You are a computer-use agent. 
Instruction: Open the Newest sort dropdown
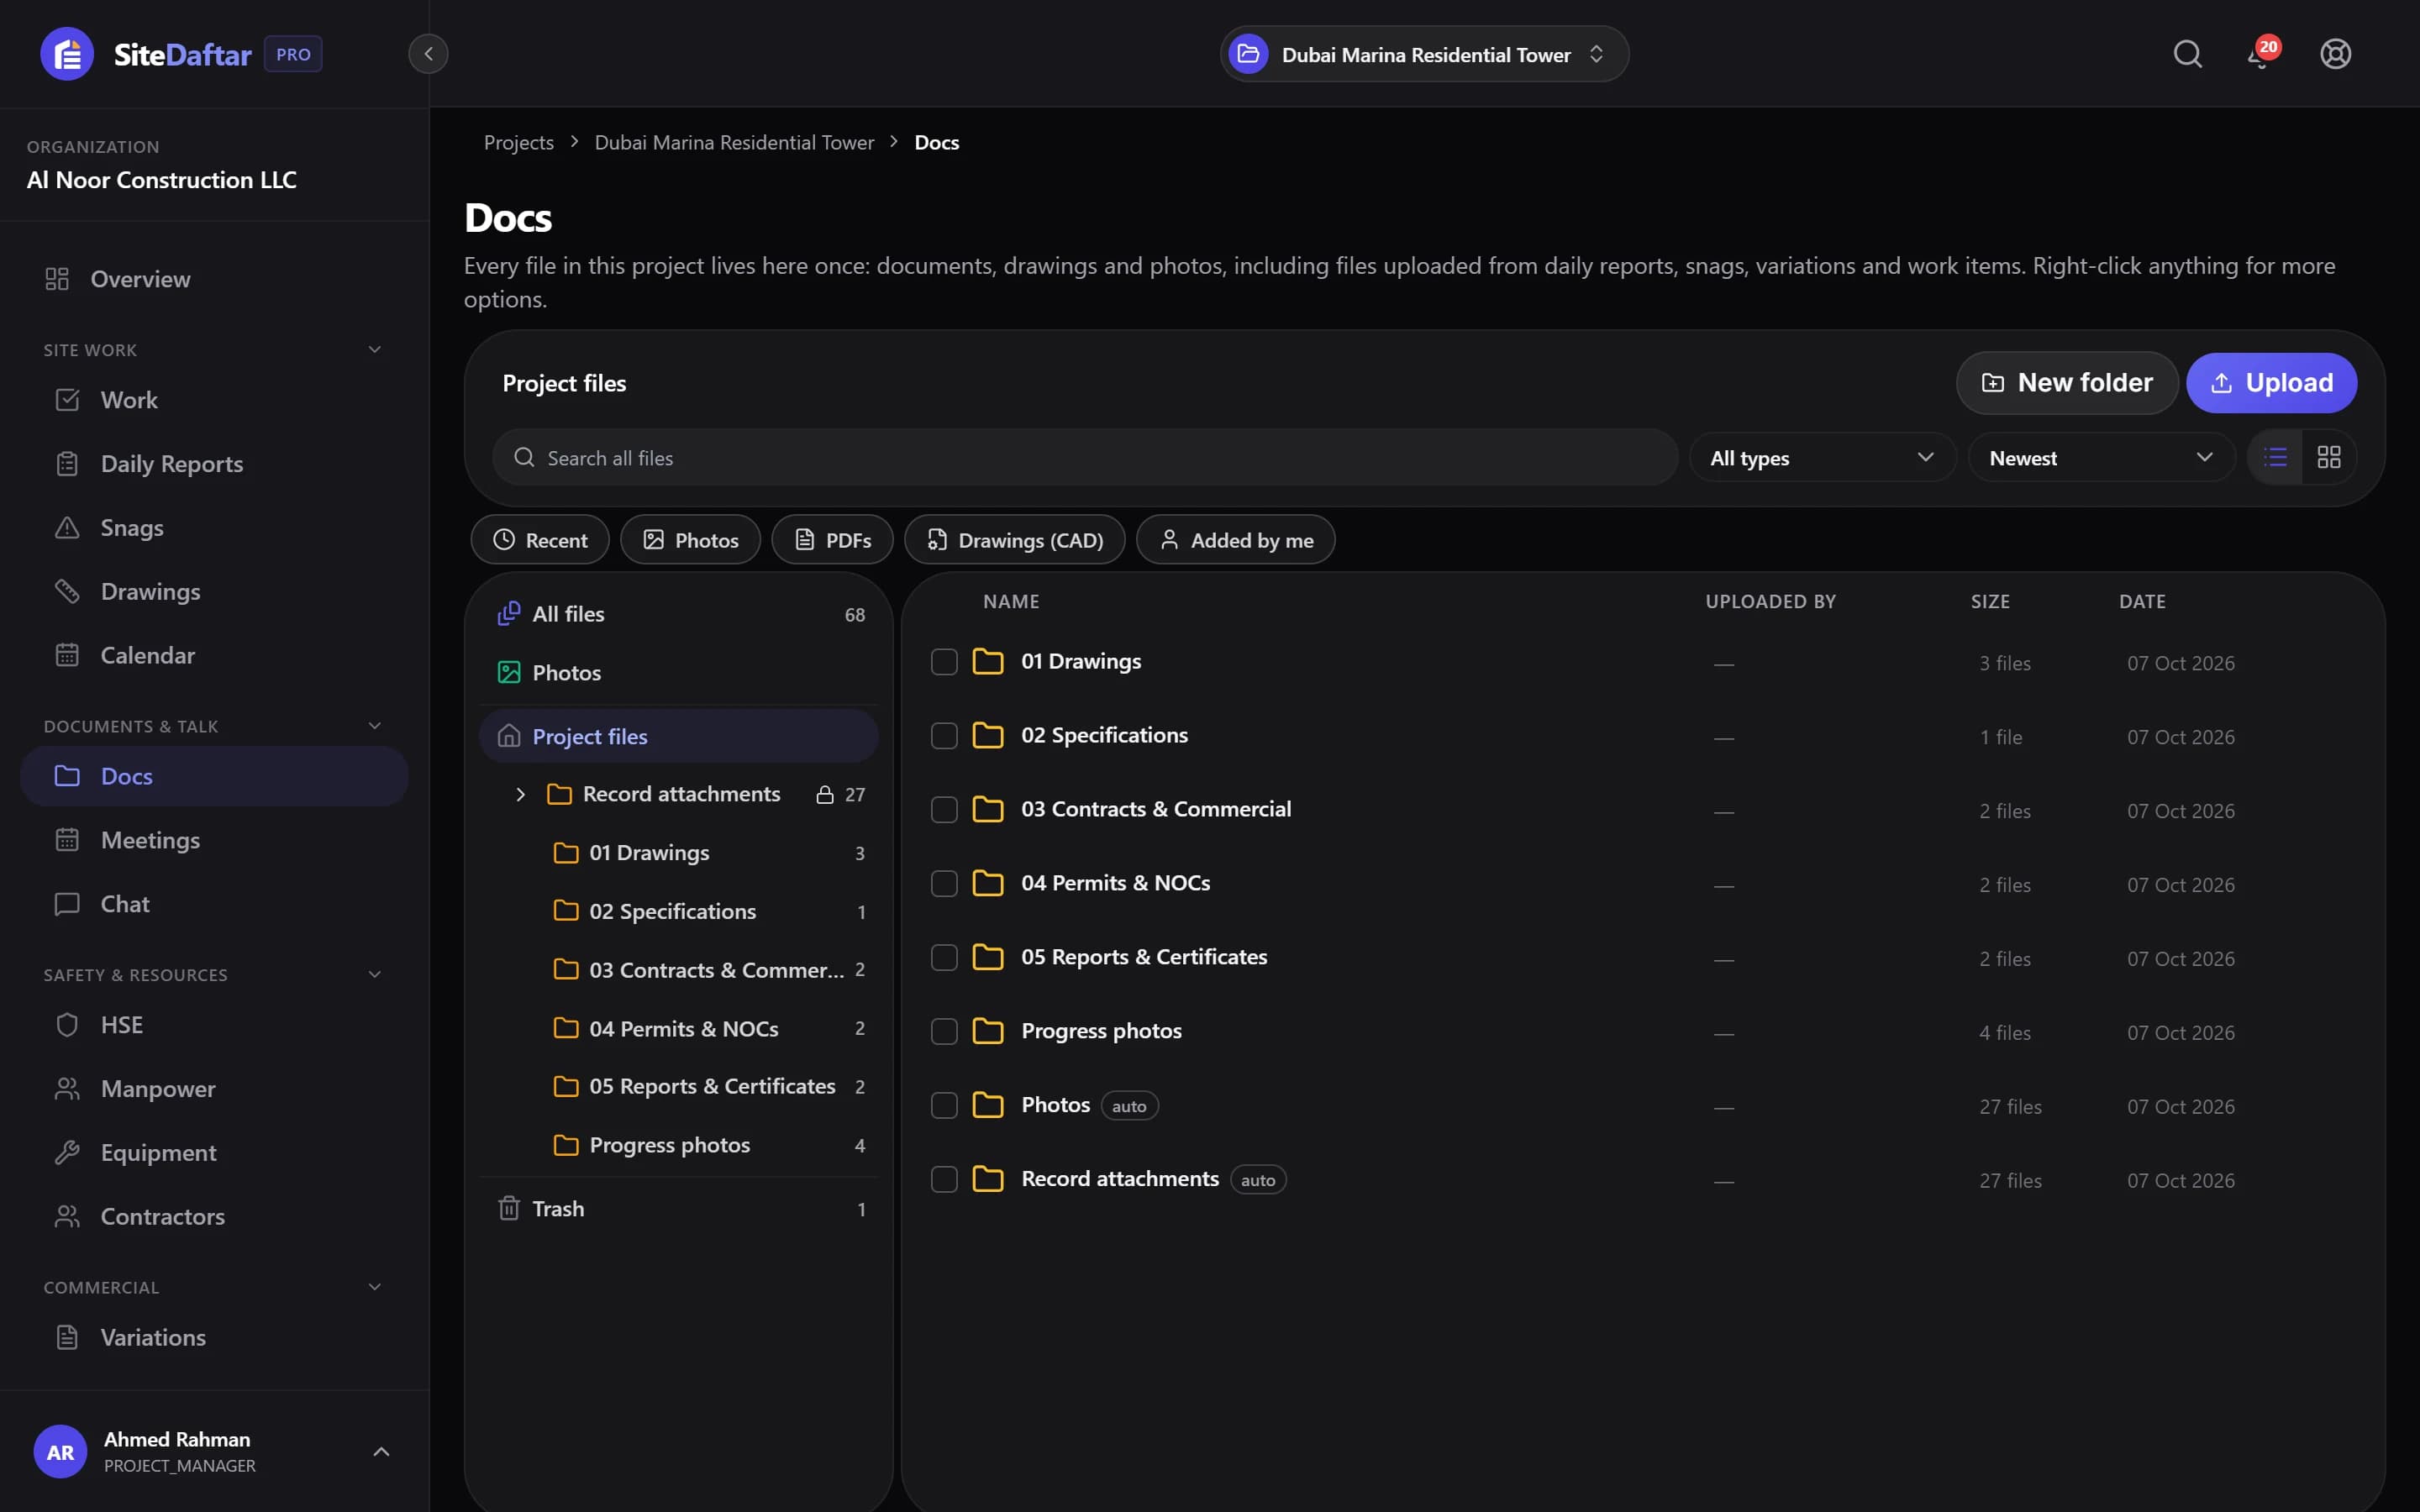[2101, 458]
